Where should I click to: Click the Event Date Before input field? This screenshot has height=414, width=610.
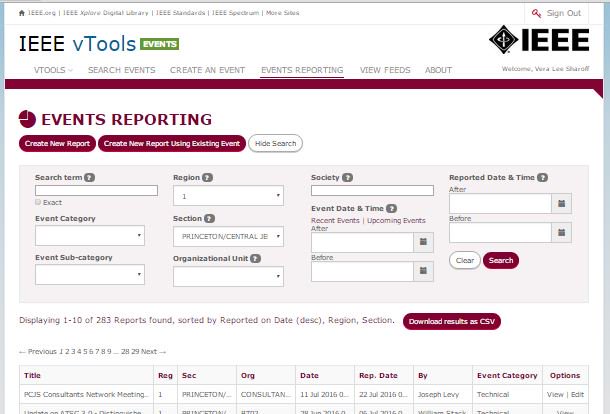pyautogui.click(x=362, y=271)
